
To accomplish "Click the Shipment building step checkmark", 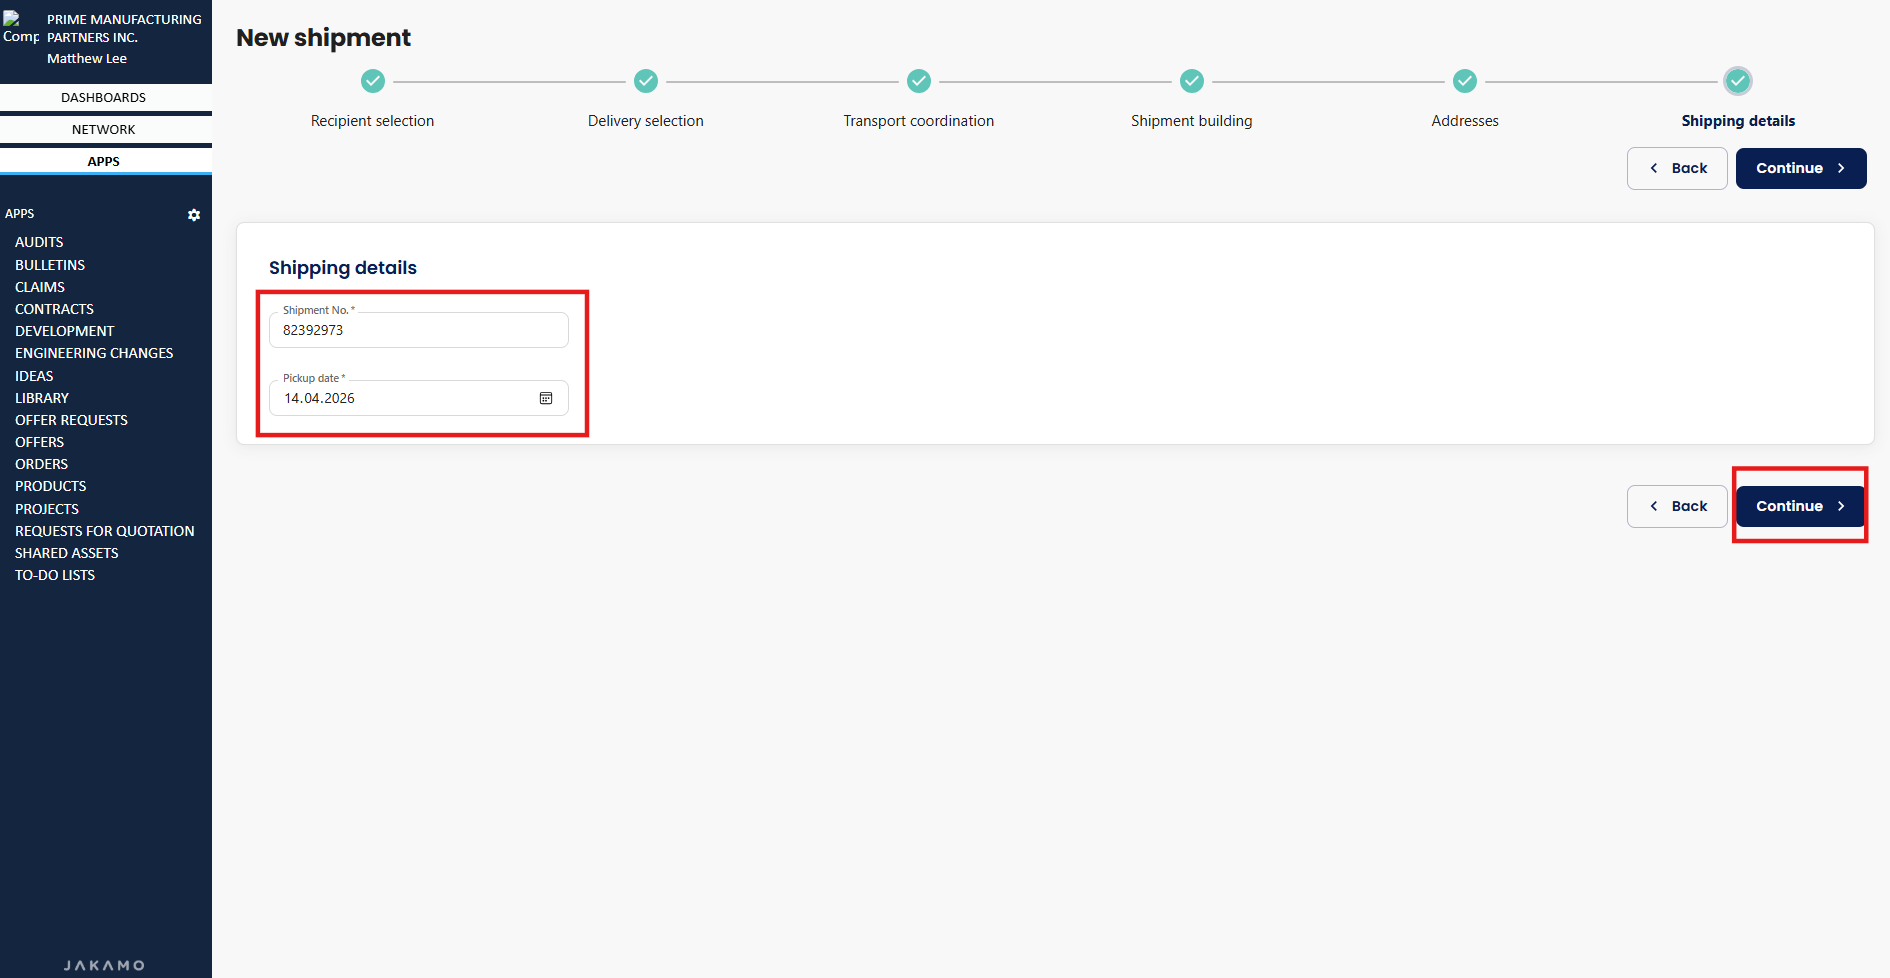I will (1192, 81).
